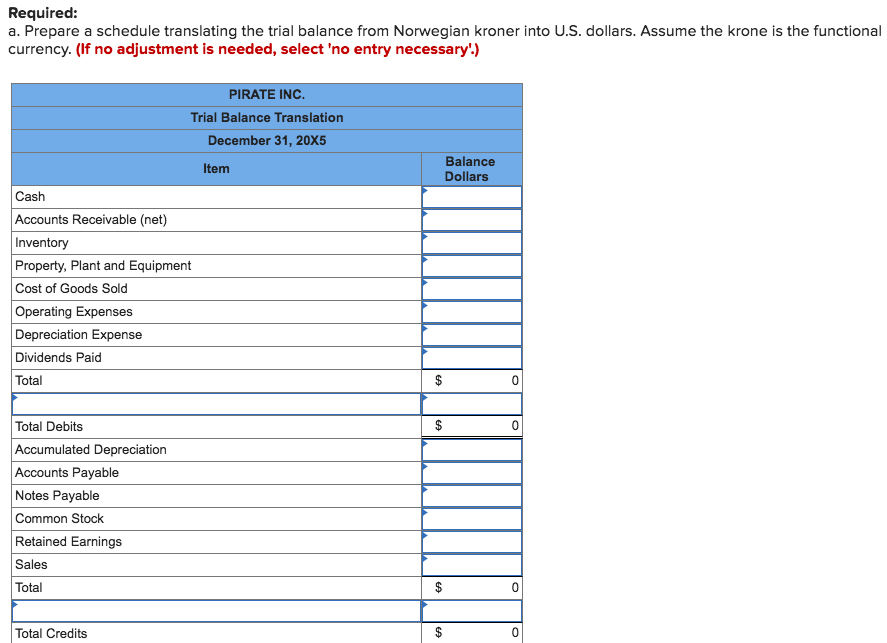Open the dropdown row below the second Total

tap(216, 610)
